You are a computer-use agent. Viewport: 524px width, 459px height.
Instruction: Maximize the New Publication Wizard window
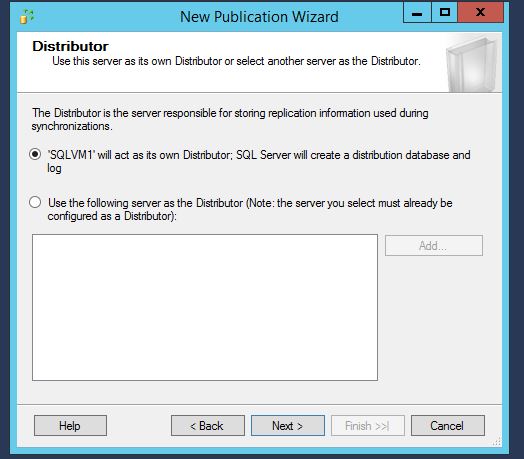tap(444, 13)
